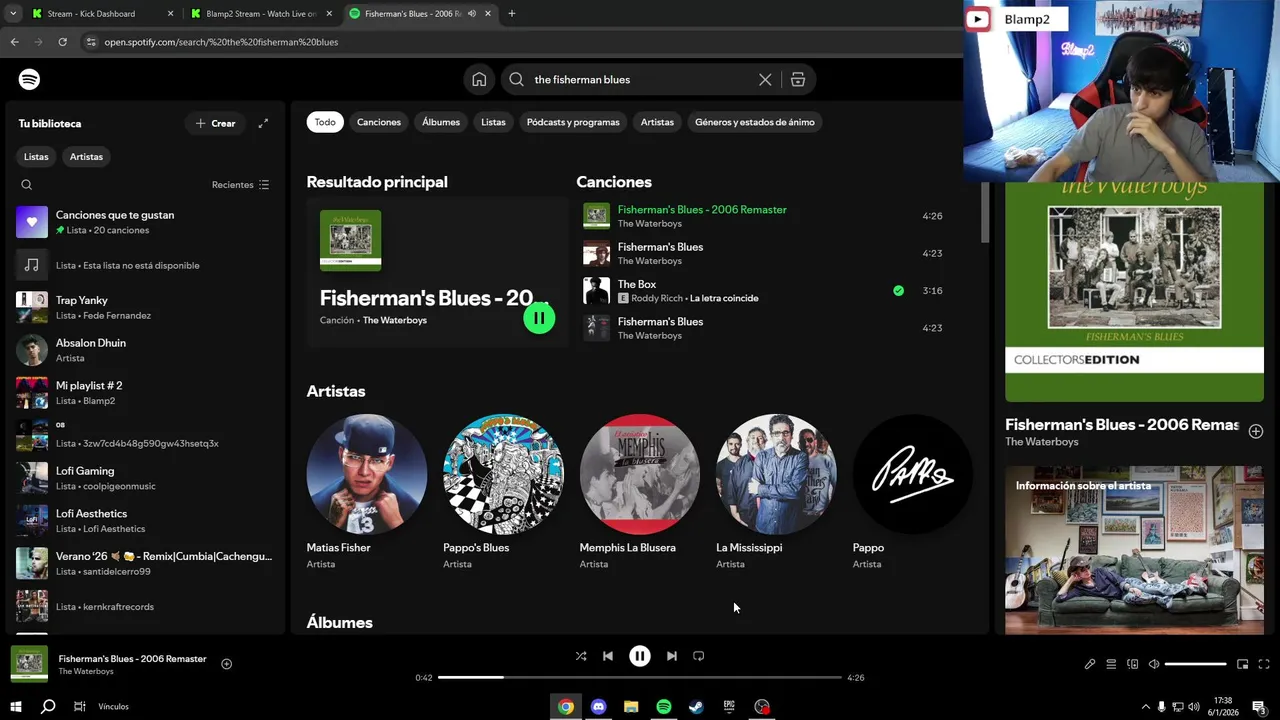Click the Spotify logo icon
This screenshot has width=1280, height=720.
tap(29, 79)
